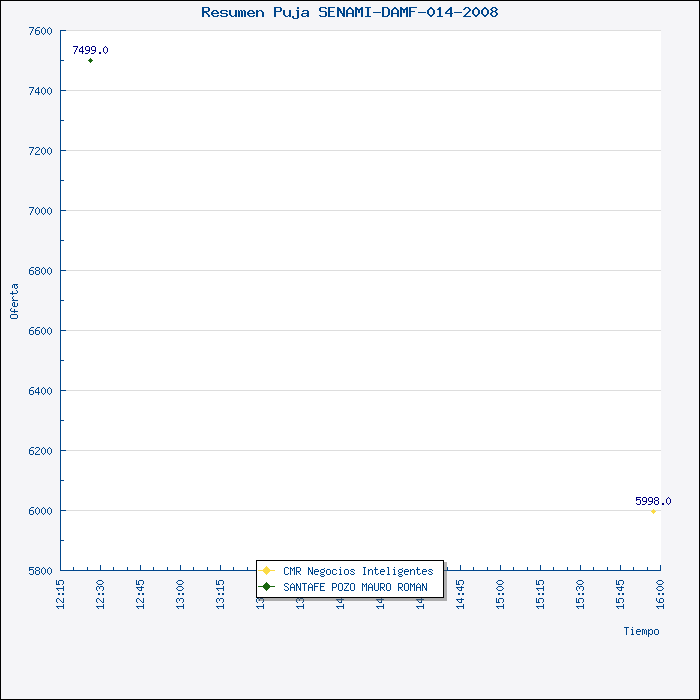Click the chart title Resumen Puja SENAMI-DAMF-014-2008

tap(349, 12)
